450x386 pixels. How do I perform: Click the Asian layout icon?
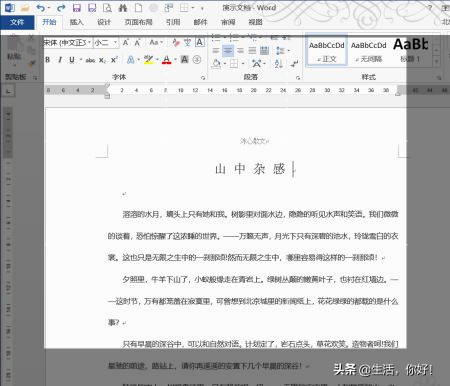(x=256, y=63)
